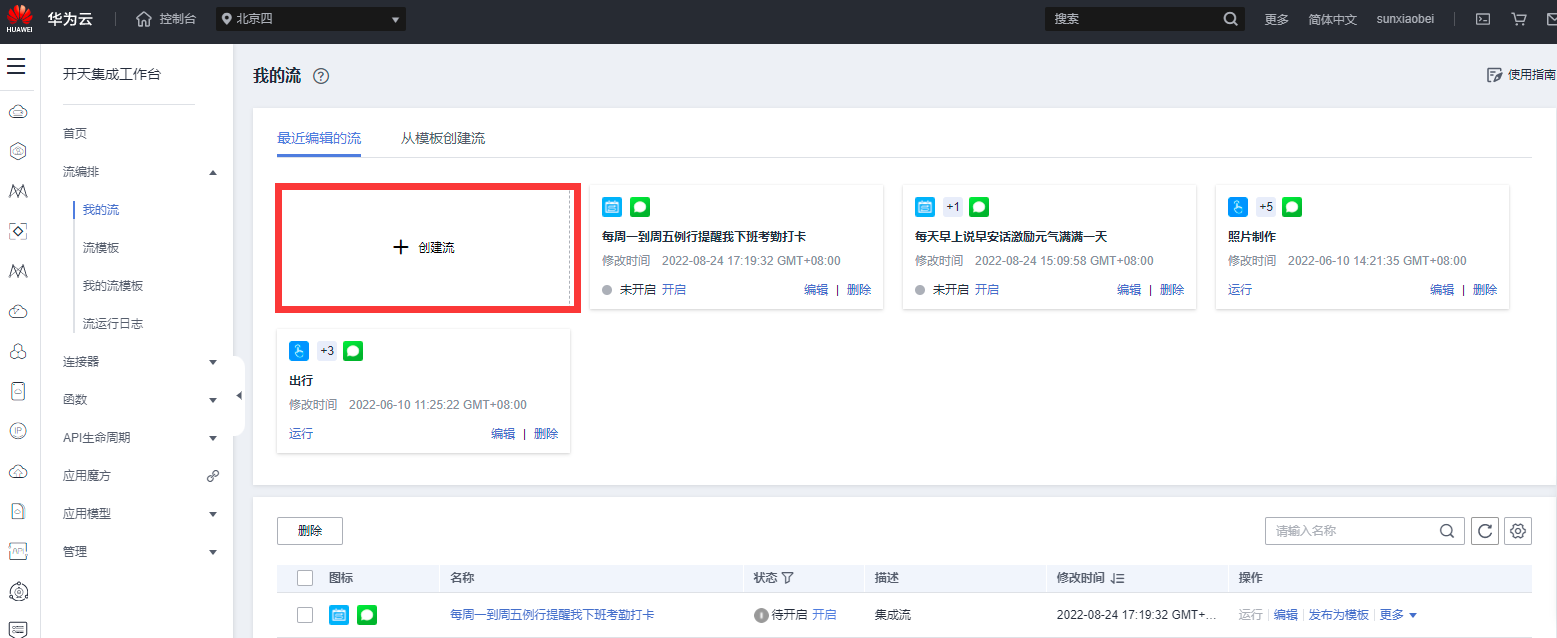This screenshot has height=638, width=1557.
Task: Open the table settings gear icon
Action: click(1519, 531)
